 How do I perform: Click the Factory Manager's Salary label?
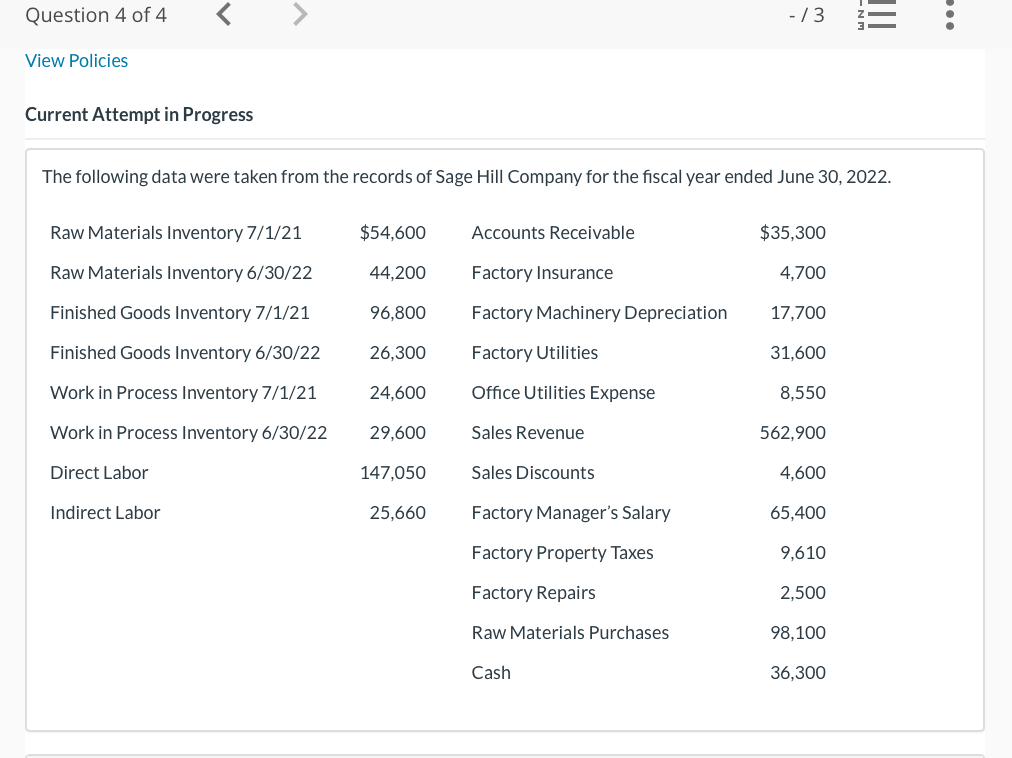pos(571,513)
